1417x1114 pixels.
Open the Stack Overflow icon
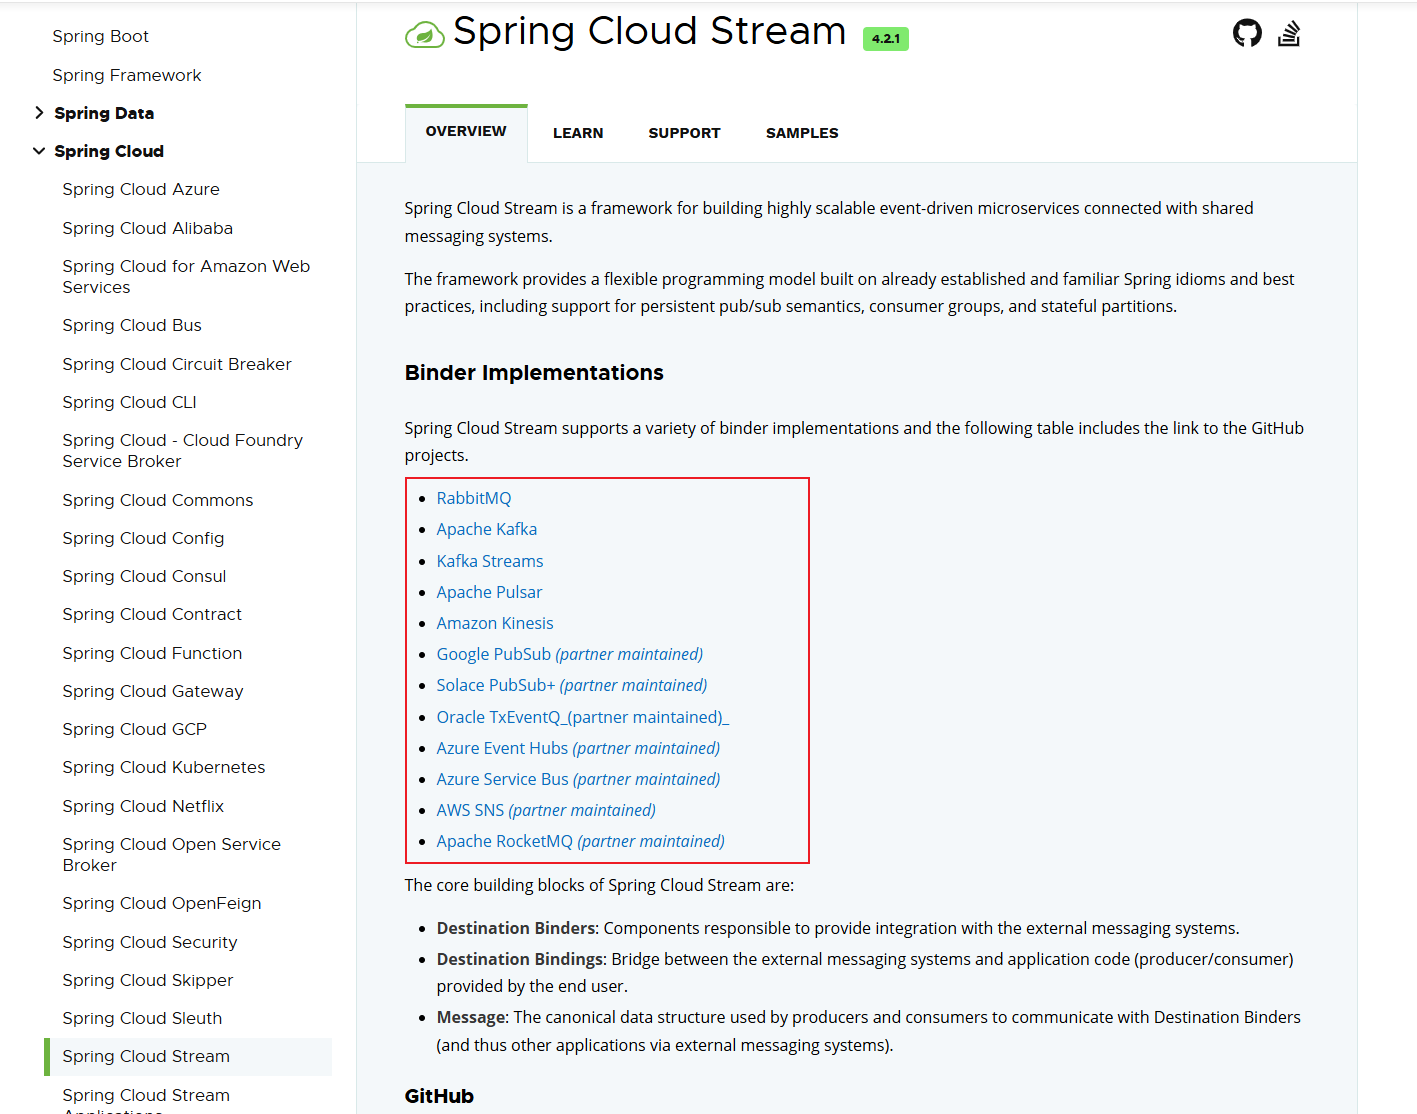[x=1289, y=33]
